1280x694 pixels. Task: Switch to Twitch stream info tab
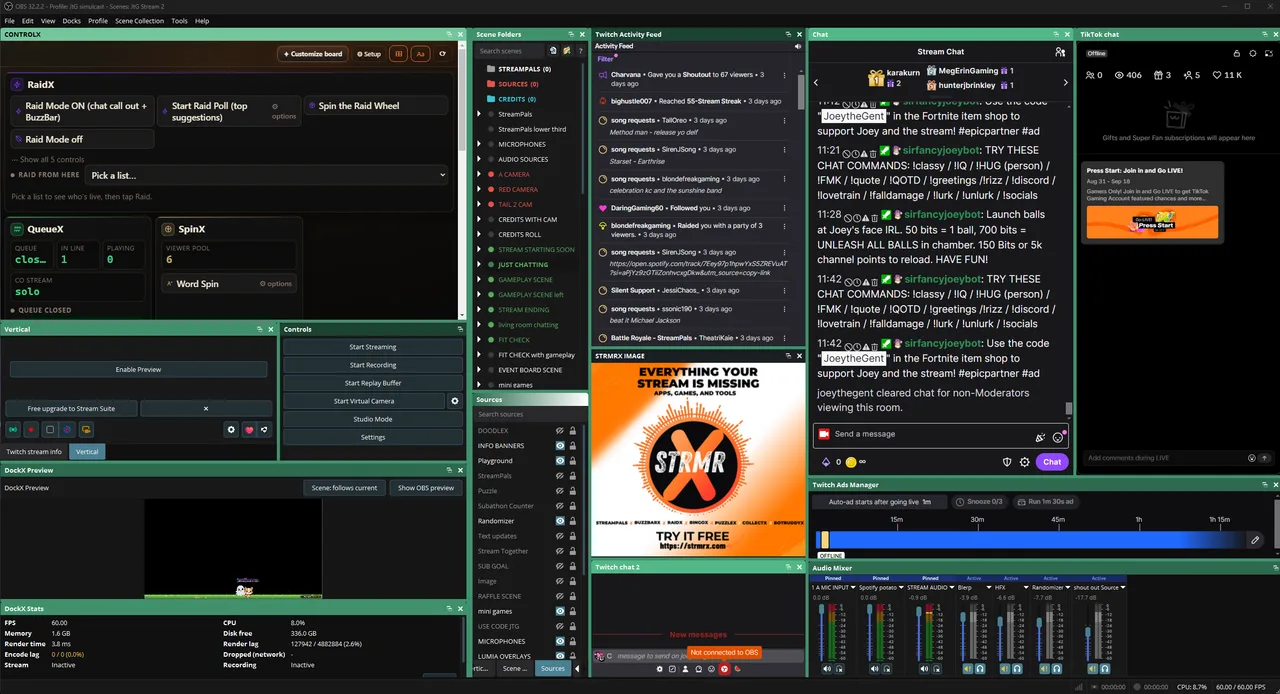click(34, 452)
